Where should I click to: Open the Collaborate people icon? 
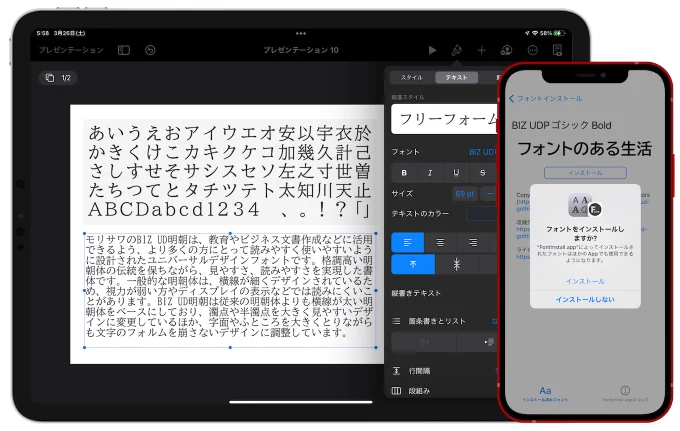507,50
